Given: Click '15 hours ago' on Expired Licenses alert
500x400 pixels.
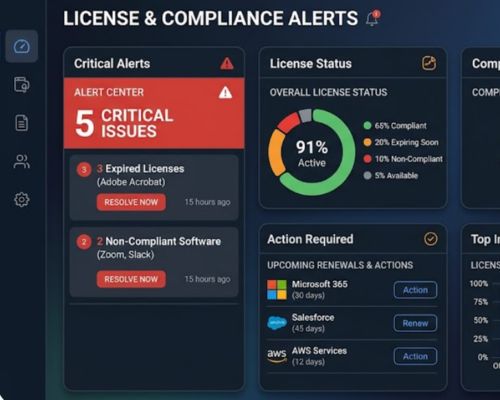Looking at the screenshot, I should [207, 202].
